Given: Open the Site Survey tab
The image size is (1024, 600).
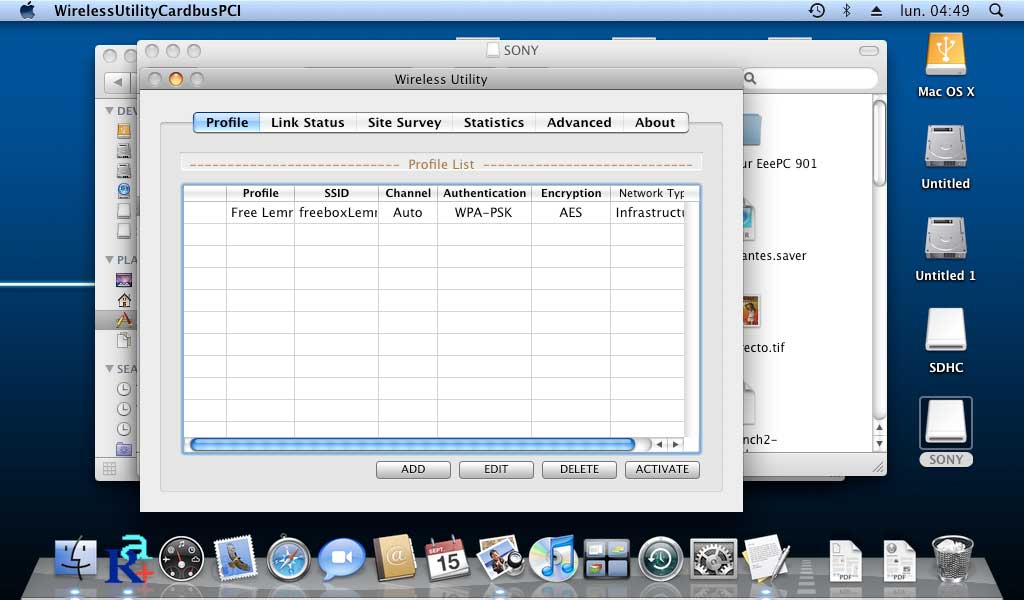Looking at the screenshot, I should [404, 123].
